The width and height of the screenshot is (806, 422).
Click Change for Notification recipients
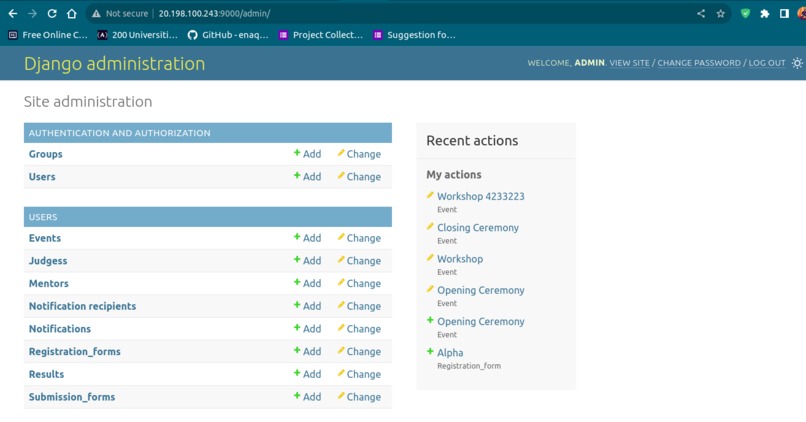coord(359,306)
